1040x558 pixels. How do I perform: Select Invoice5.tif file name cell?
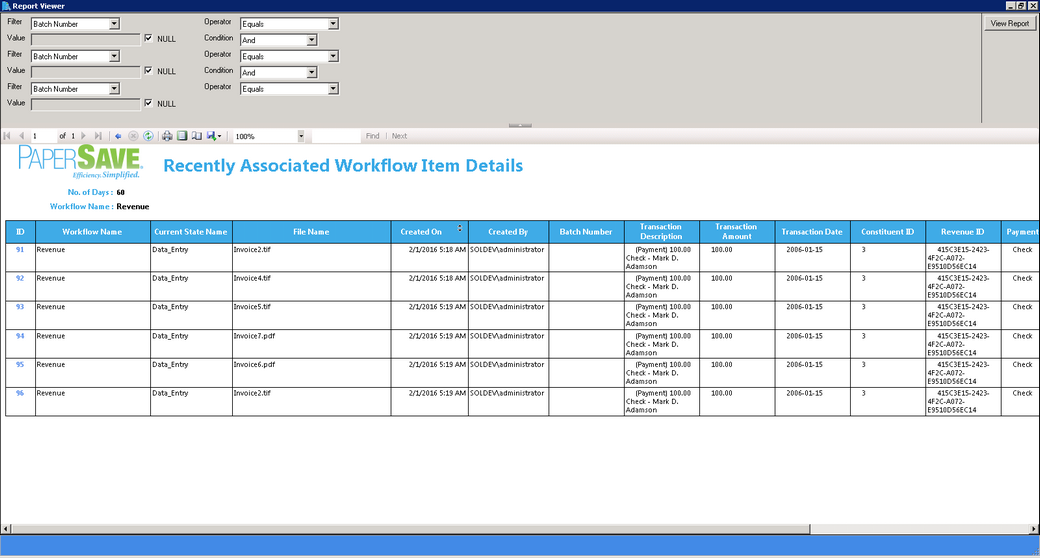point(311,314)
